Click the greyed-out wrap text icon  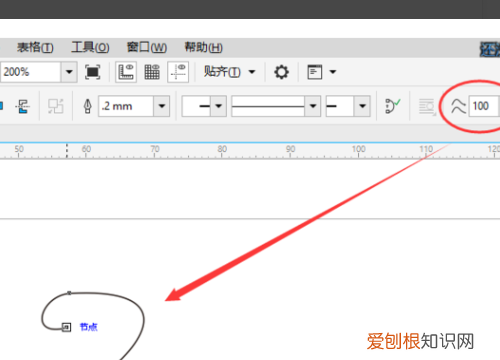[x=427, y=107]
